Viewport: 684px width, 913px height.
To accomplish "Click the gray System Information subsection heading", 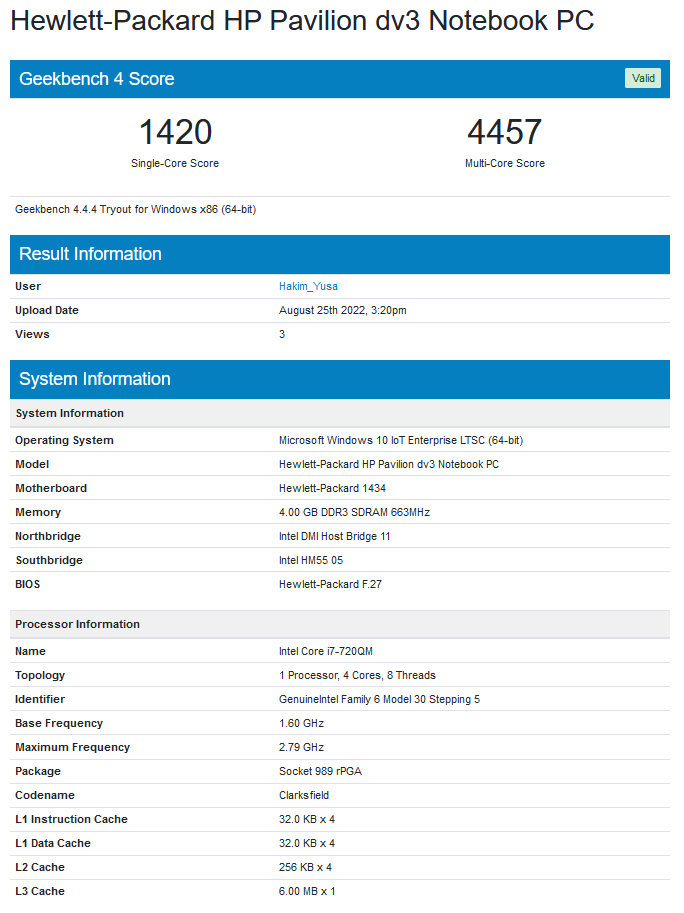I will pos(340,413).
